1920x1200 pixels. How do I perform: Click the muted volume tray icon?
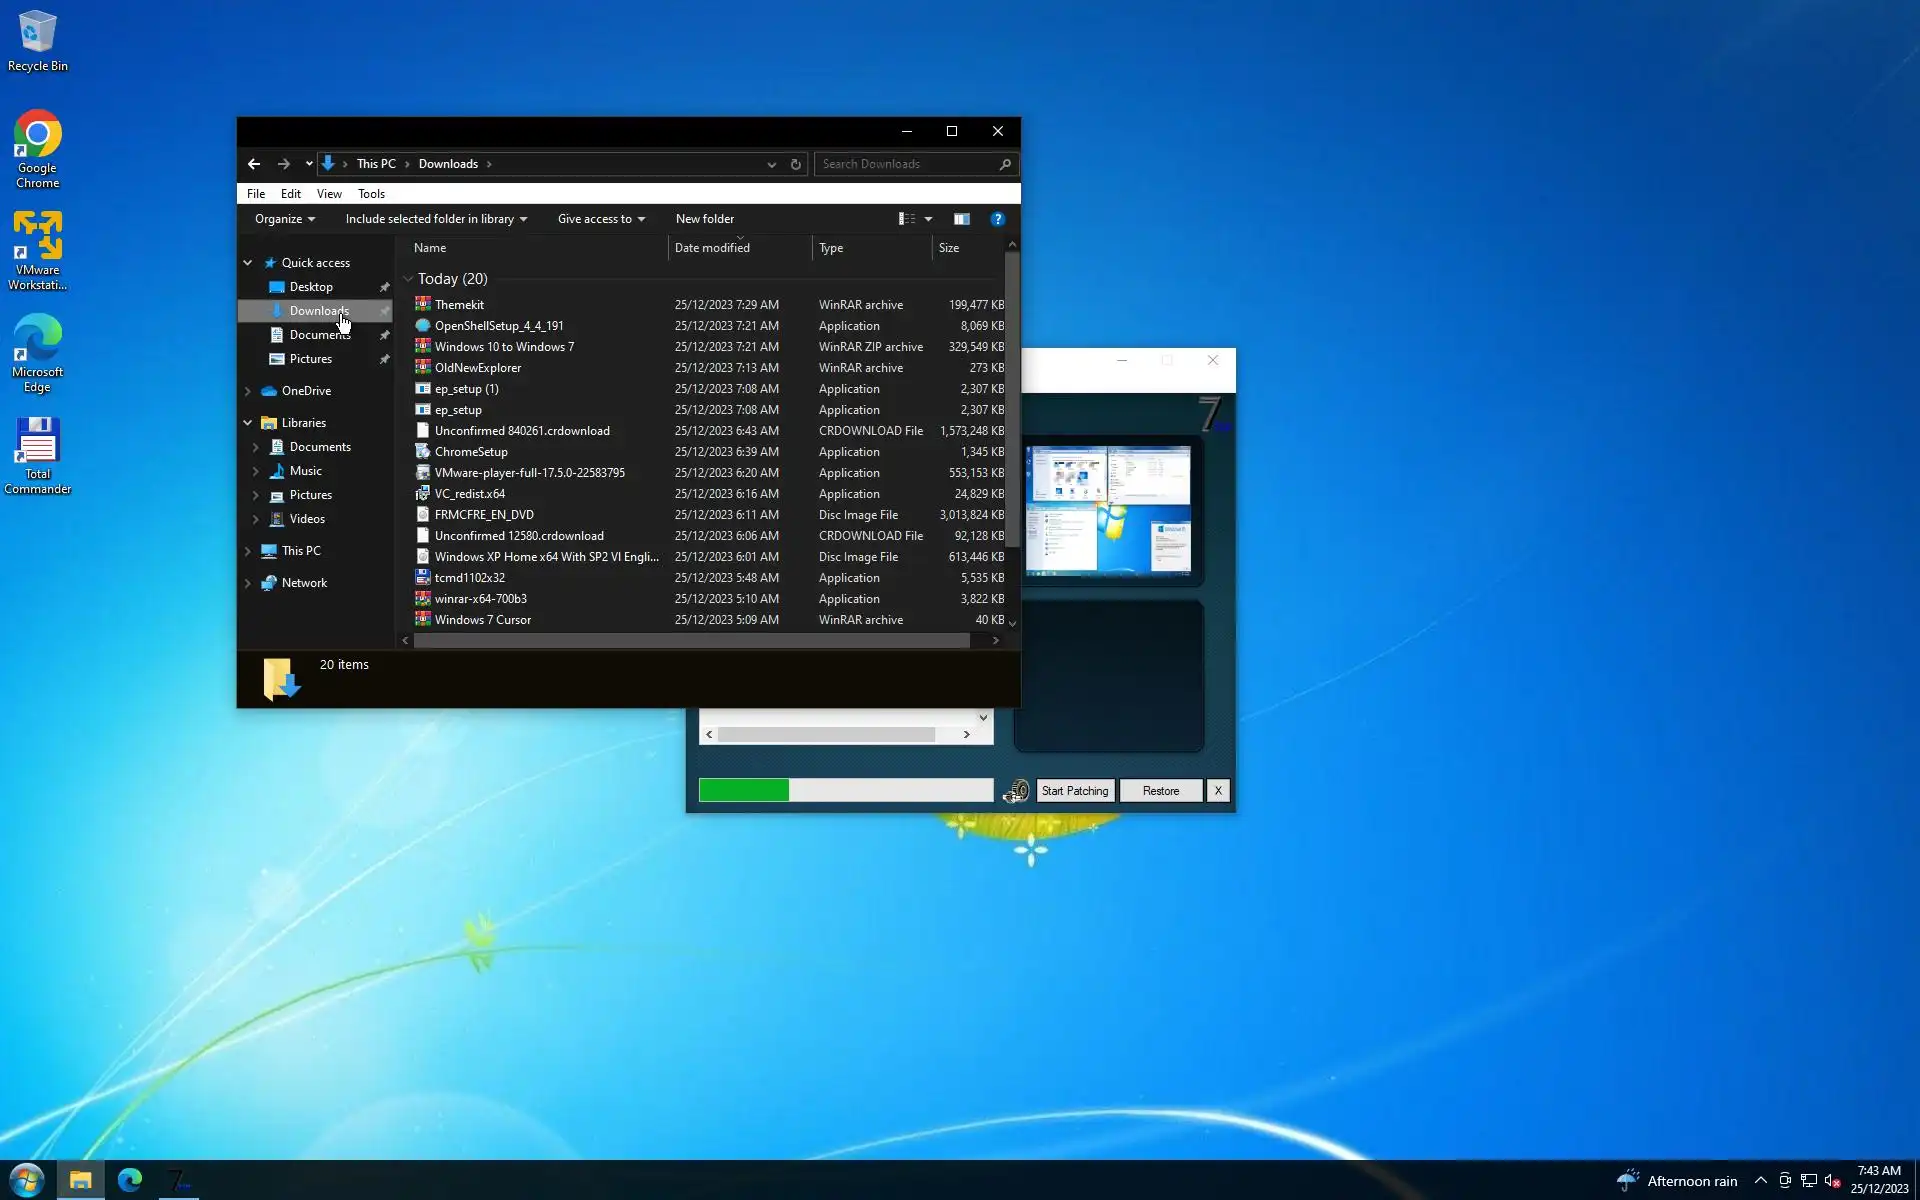1832,1181
